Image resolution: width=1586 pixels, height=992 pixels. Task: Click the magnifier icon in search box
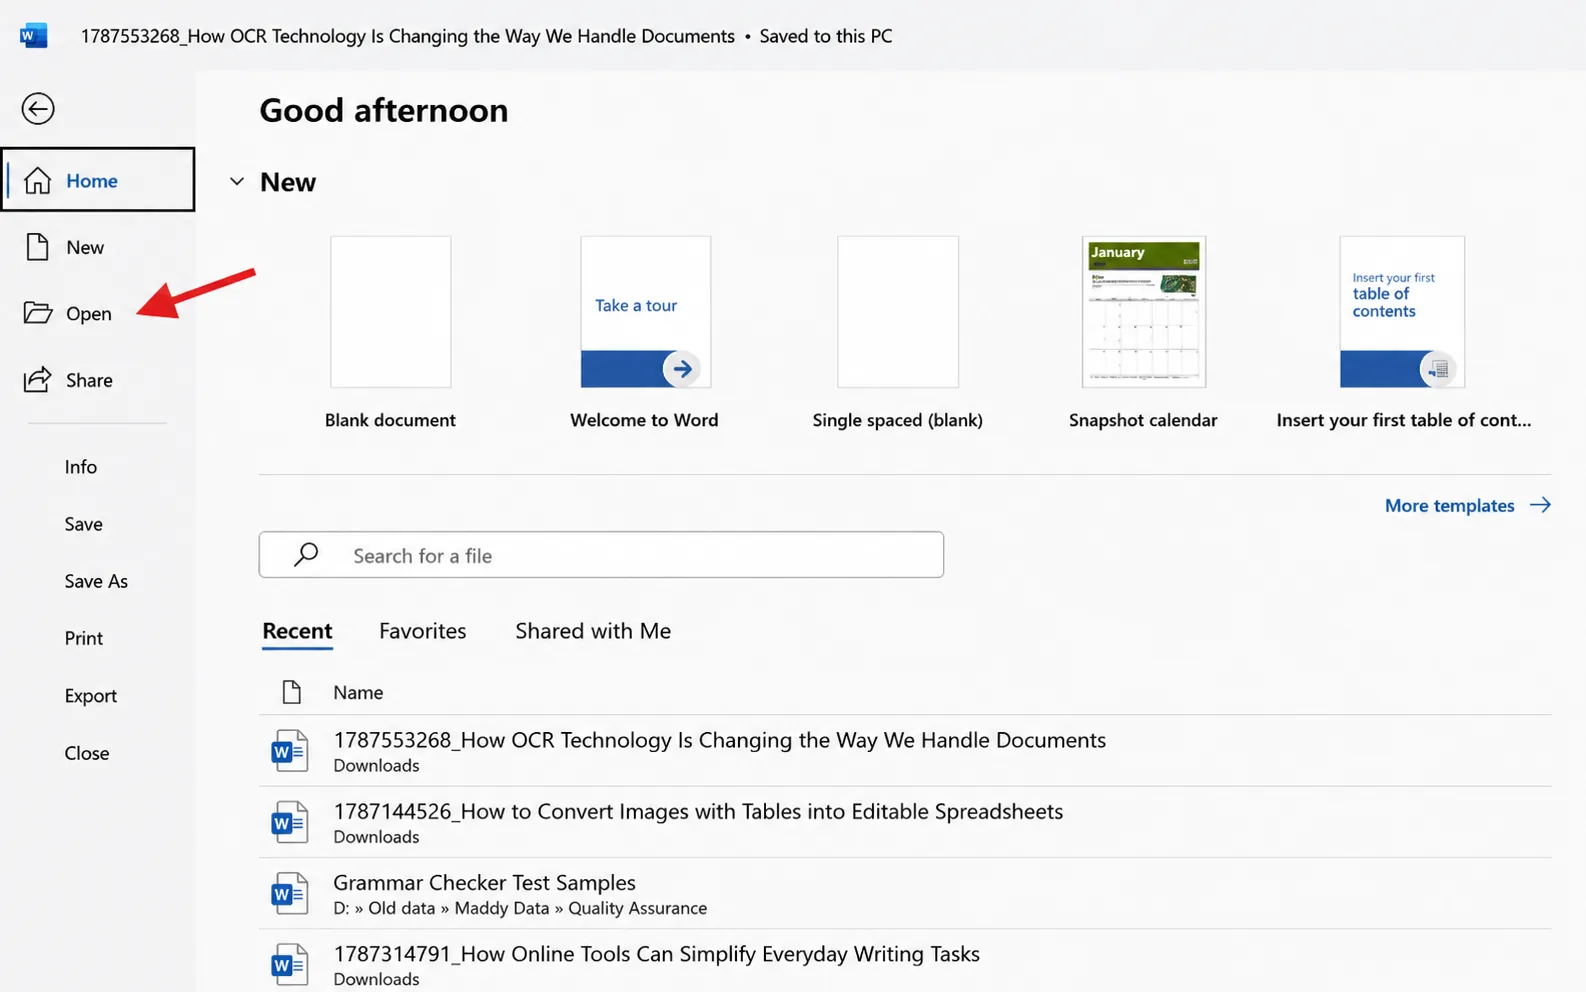tap(306, 554)
